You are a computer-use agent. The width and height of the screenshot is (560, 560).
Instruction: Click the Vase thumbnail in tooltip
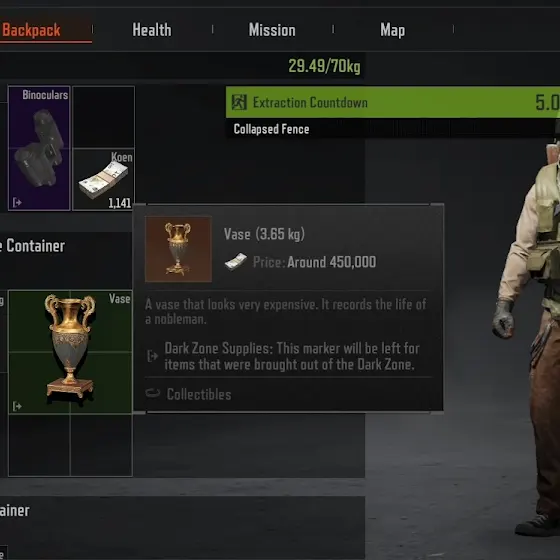click(x=178, y=249)
